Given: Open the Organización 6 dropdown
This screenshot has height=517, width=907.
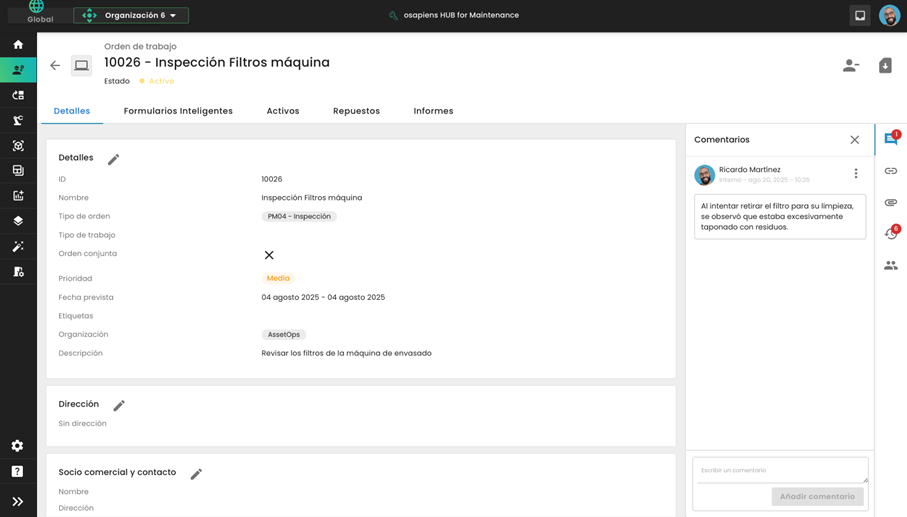Looking at the screenshot, I should coord(131,15).
